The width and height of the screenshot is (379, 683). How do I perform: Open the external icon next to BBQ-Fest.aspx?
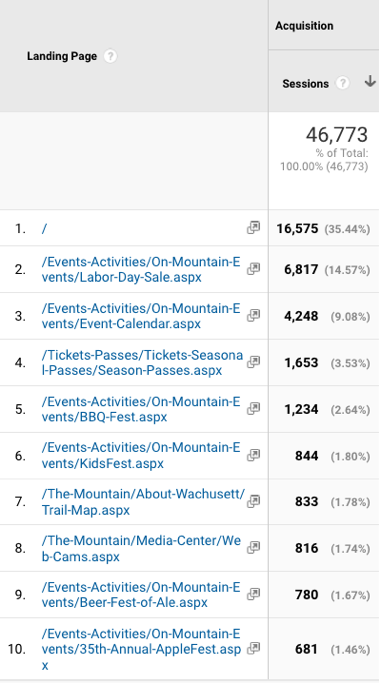254,409
